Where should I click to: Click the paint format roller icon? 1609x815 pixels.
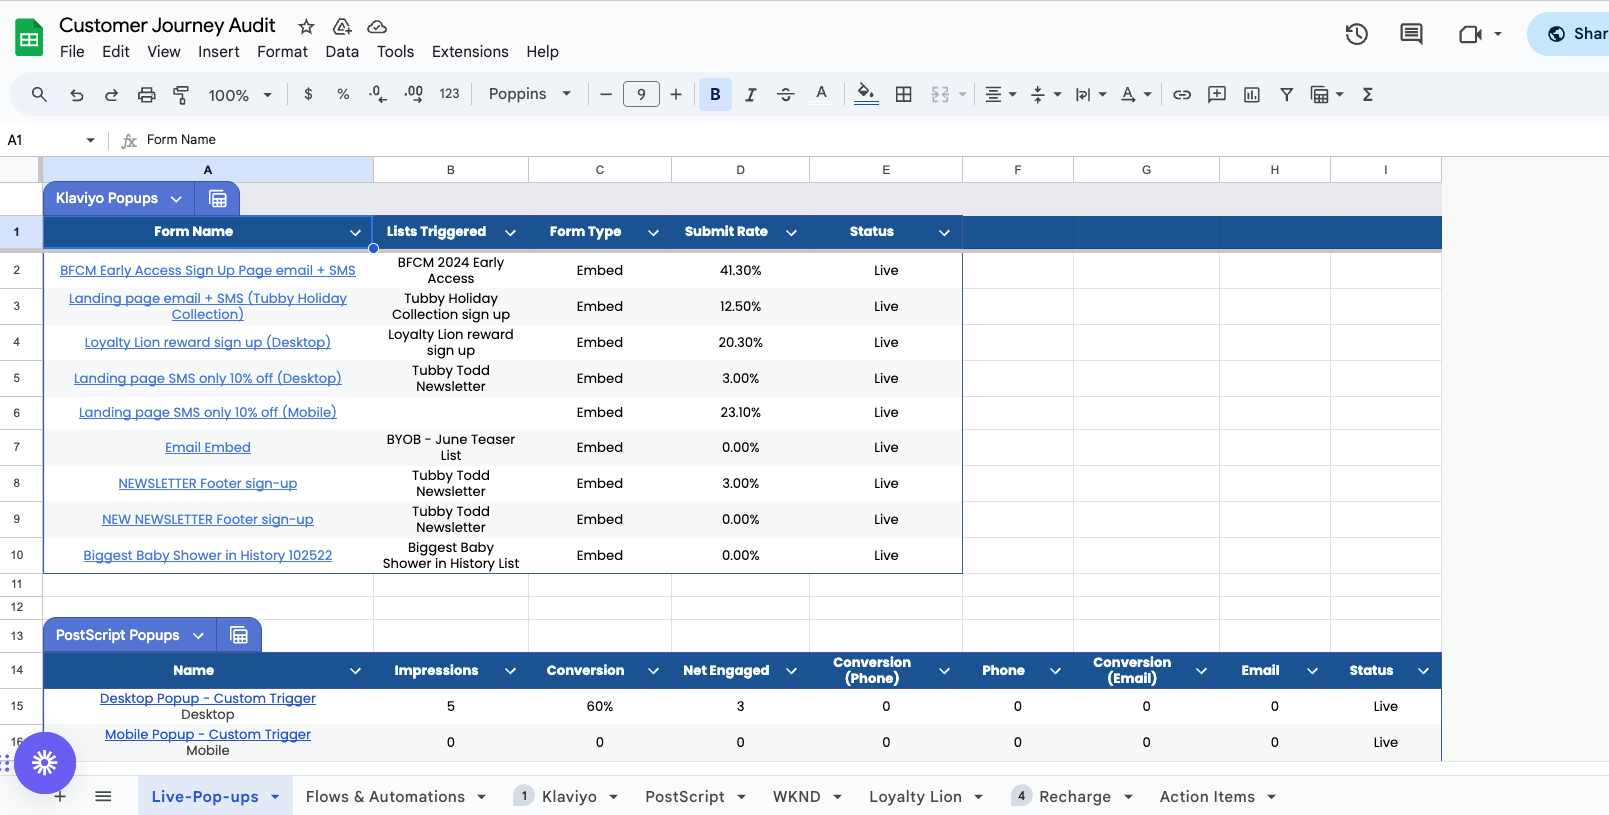(181, 94)
